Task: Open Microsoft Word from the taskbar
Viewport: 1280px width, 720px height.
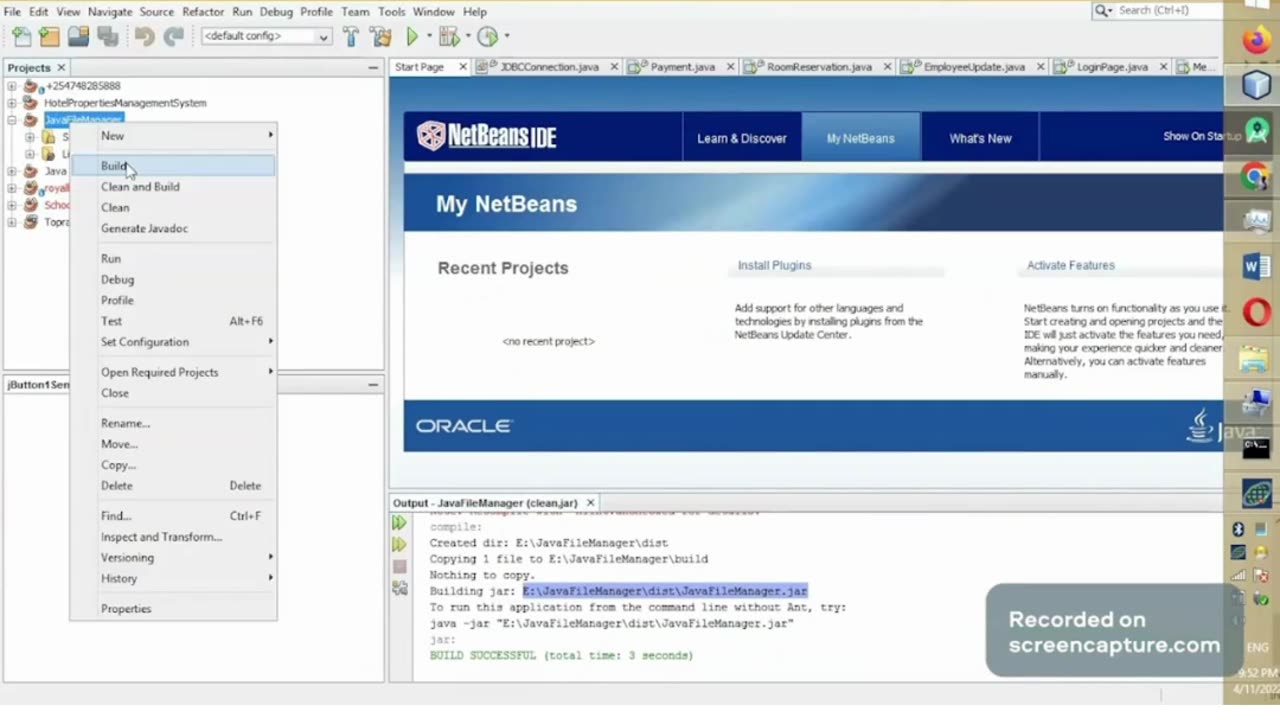Action: [1256, 266]
